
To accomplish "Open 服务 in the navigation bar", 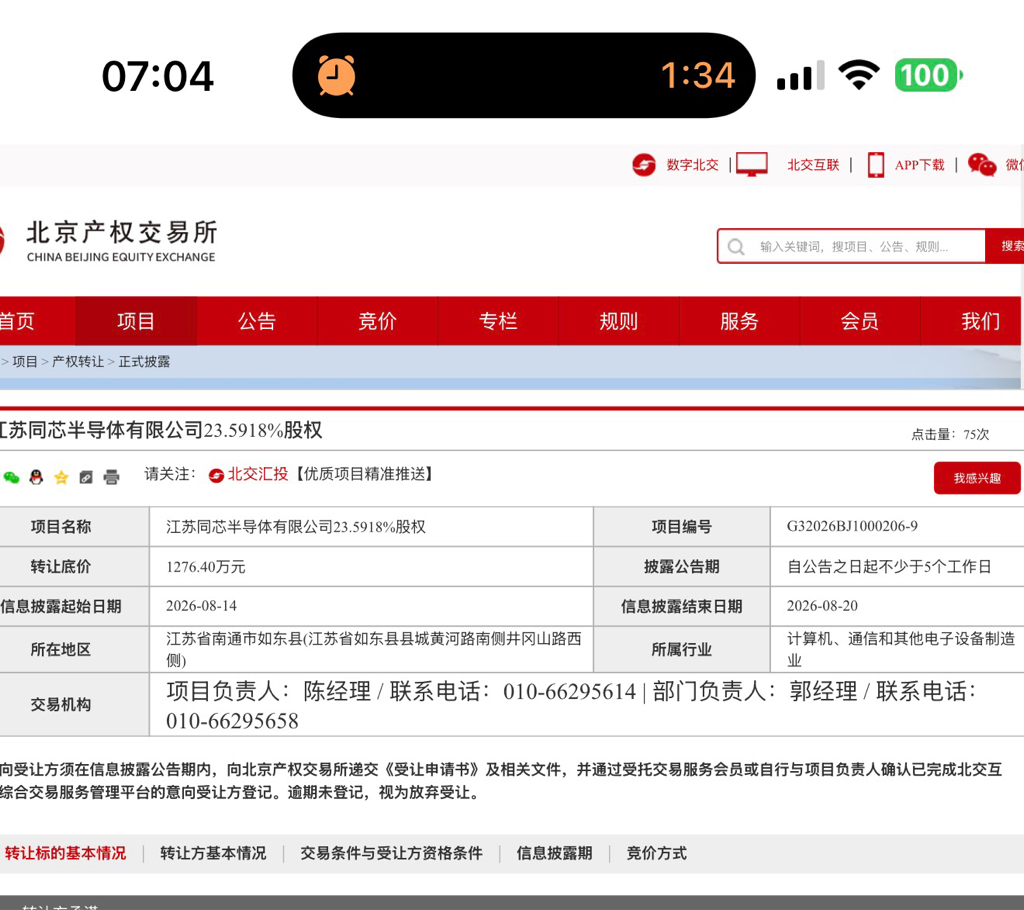I will (x=739, y=321).
